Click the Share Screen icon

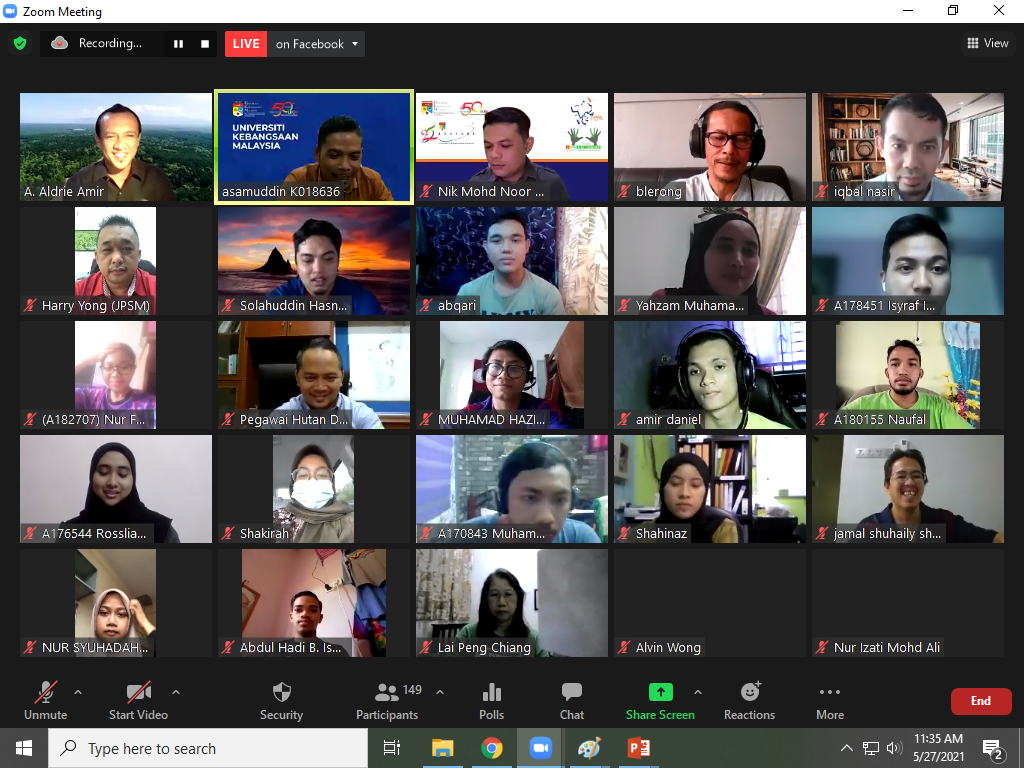pyautogui.click(x=660, y=692)
